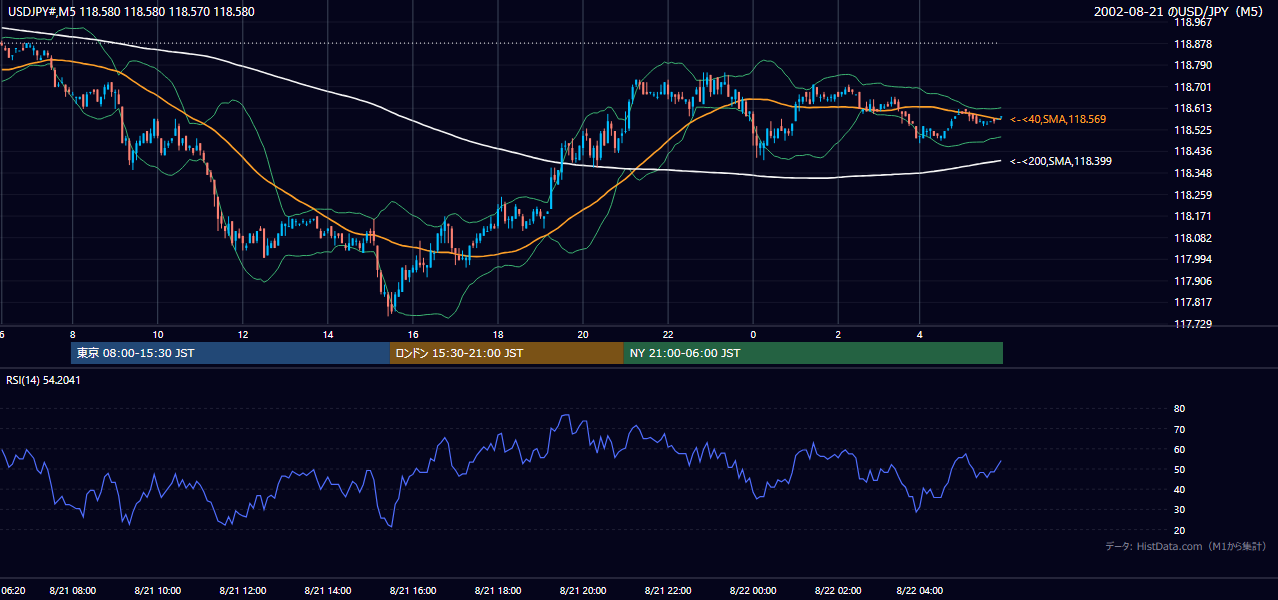Click the HistData.com data source credit
The height and width of the screenshot is (600, 1278).
click(x=1186, y=546)
